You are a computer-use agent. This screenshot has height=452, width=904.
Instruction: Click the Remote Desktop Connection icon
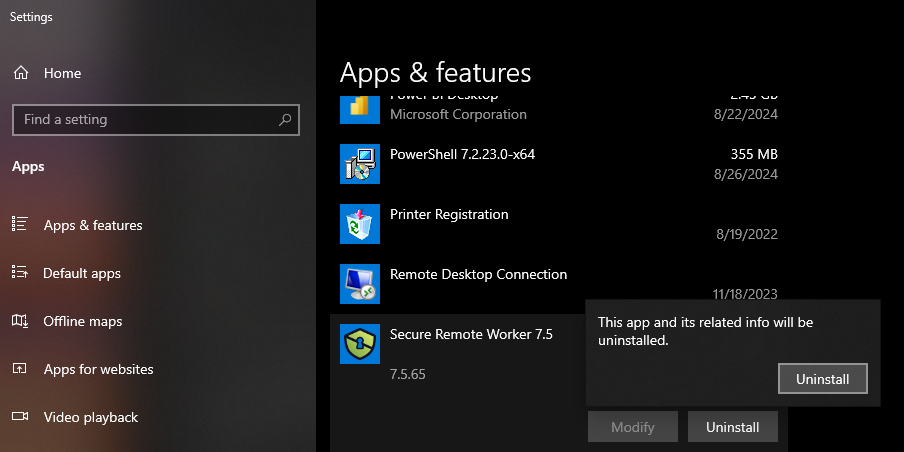click(x=360, y=284)
